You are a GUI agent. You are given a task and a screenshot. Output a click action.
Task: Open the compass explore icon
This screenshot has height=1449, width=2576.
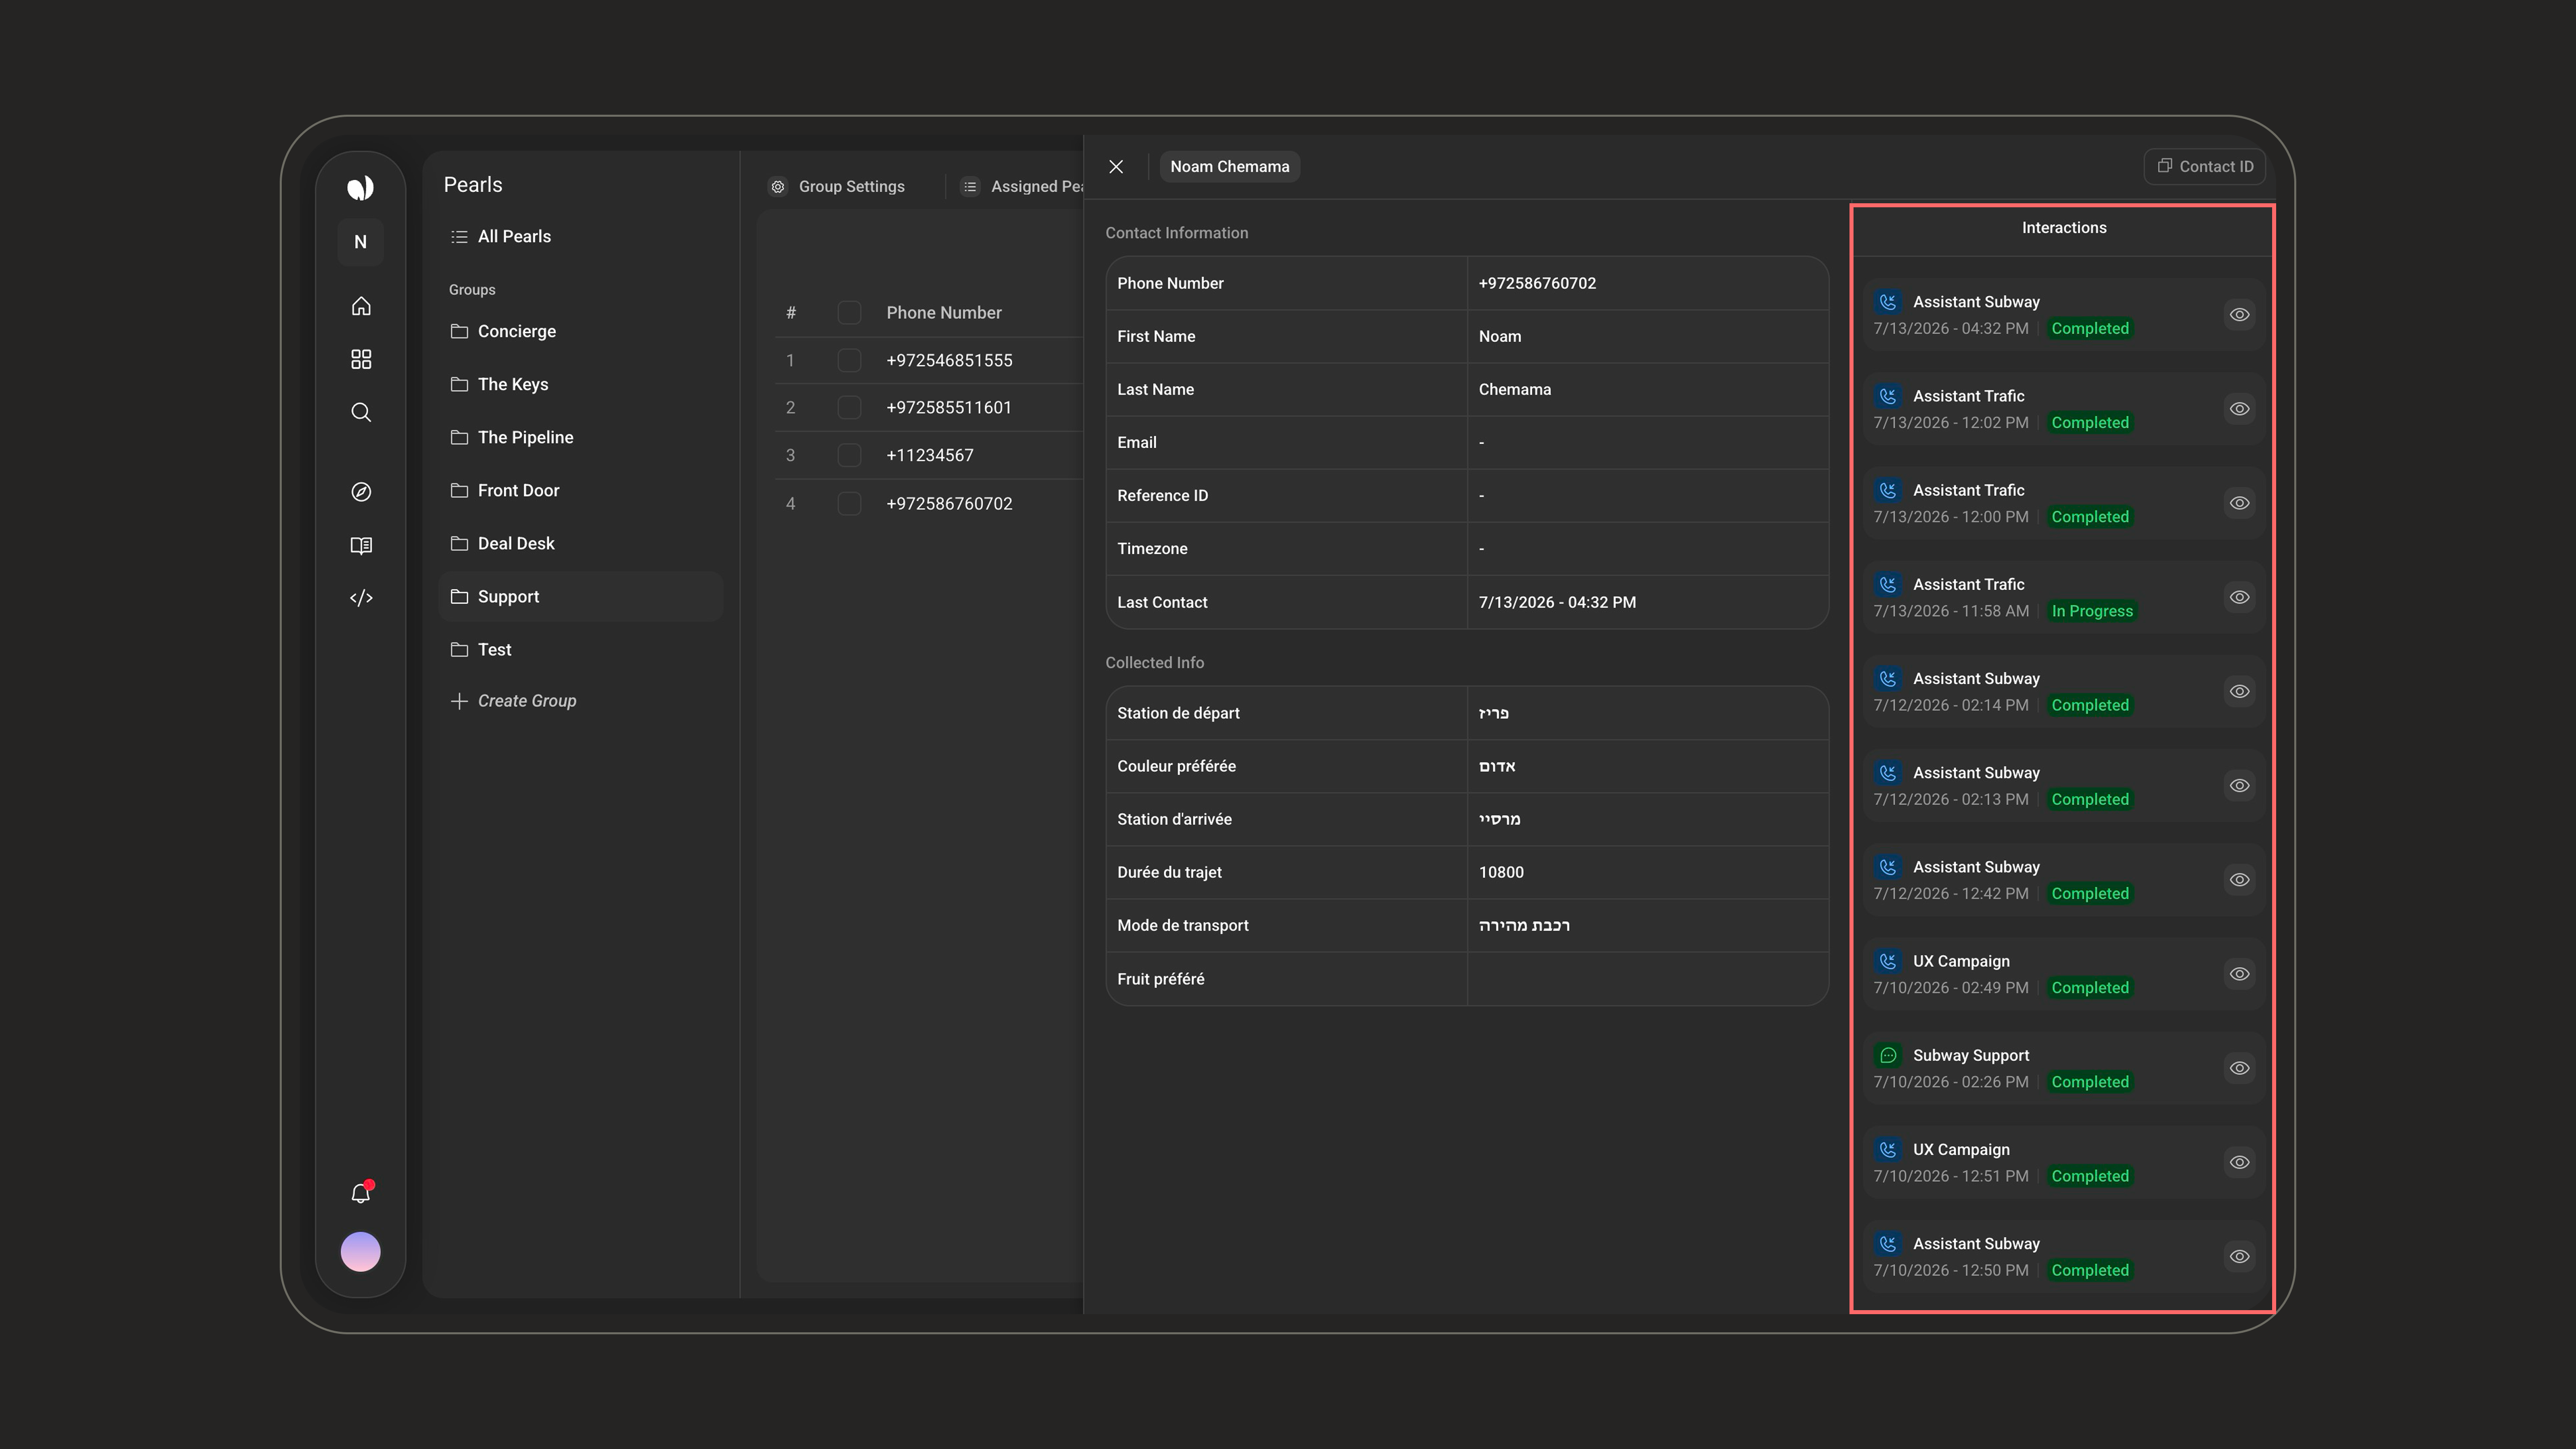click(361, 492)
